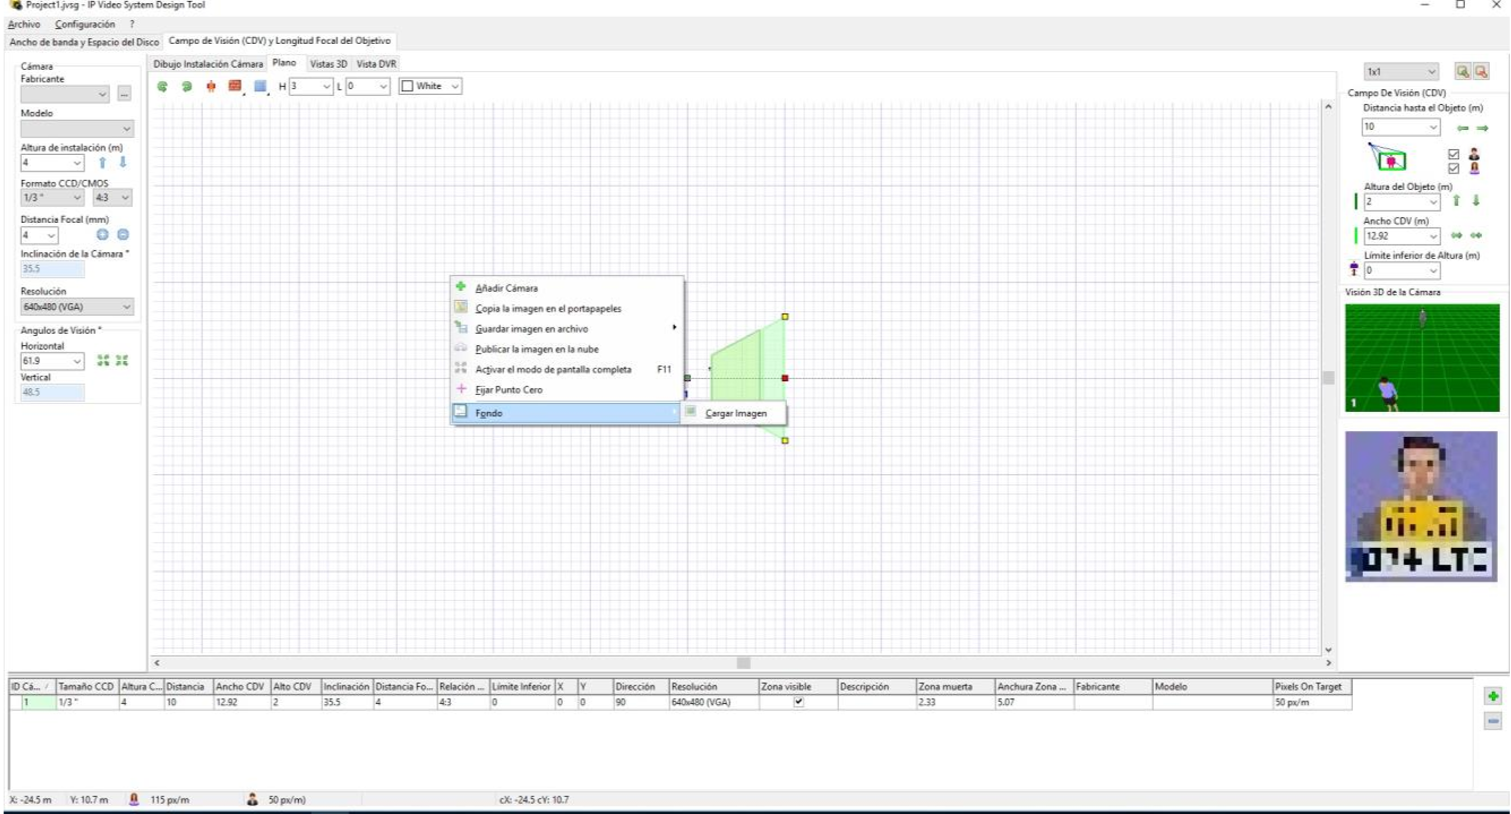Click Cargar Imagen in the submenu
1511x814 pixels.
735,413
